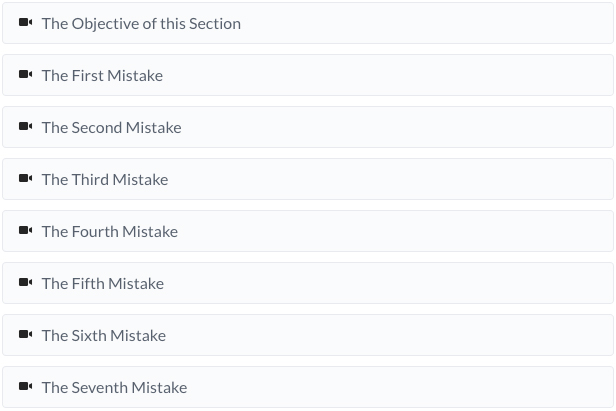Open The First Mistake lesson title

pos(103,75)
